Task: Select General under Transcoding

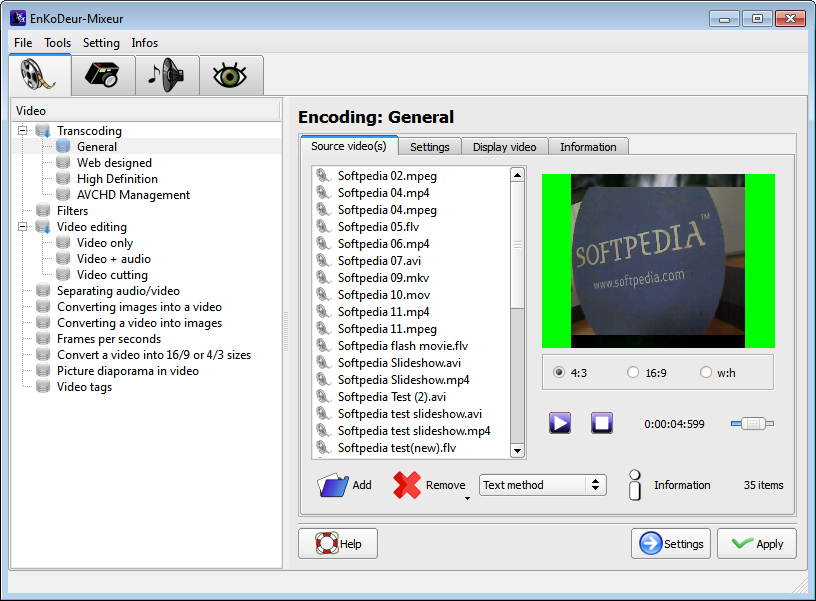Action: (x=97, y=147)
